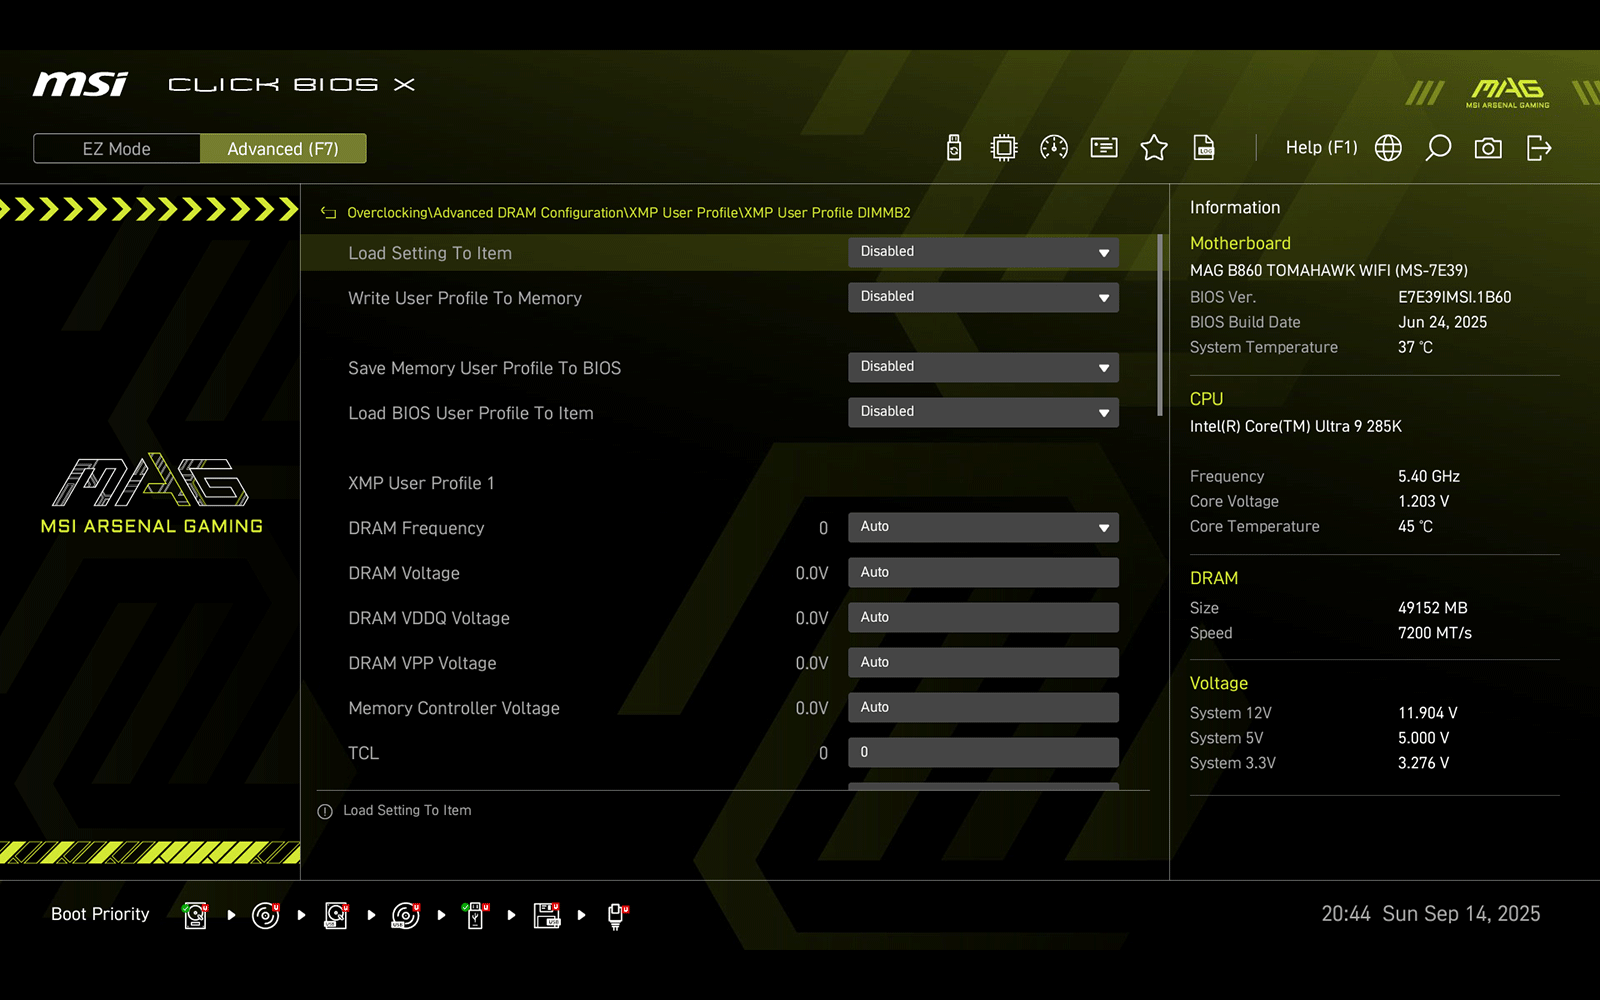Select the Write User Profile To Memory label

465,299
